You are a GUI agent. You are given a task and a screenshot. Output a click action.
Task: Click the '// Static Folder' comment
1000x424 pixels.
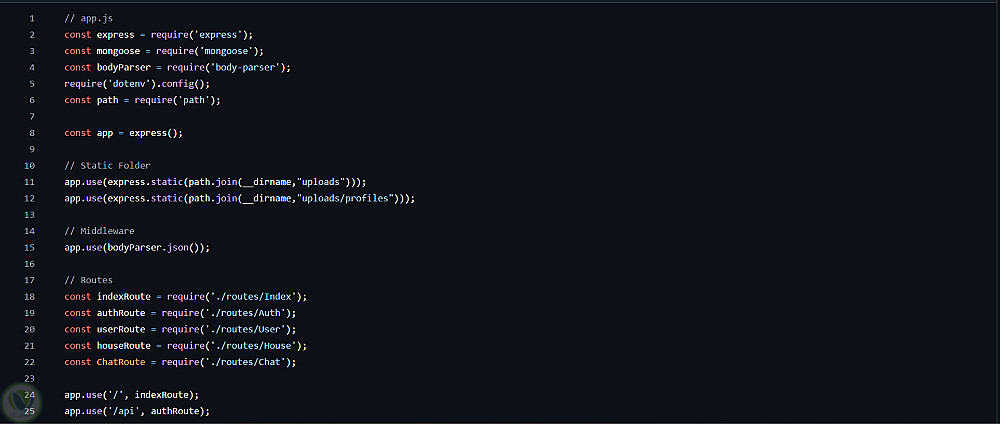click(x=107, y=165)
